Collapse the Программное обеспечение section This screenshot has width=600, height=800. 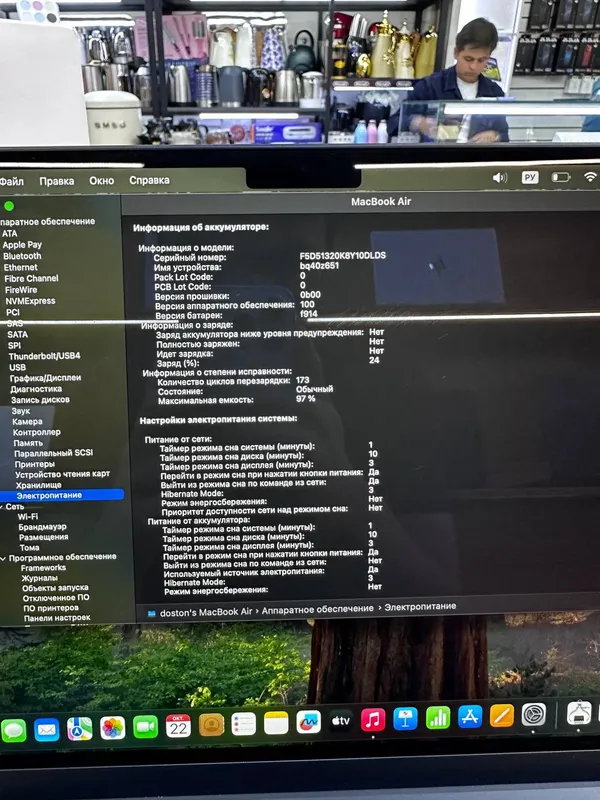click(3, 559)
